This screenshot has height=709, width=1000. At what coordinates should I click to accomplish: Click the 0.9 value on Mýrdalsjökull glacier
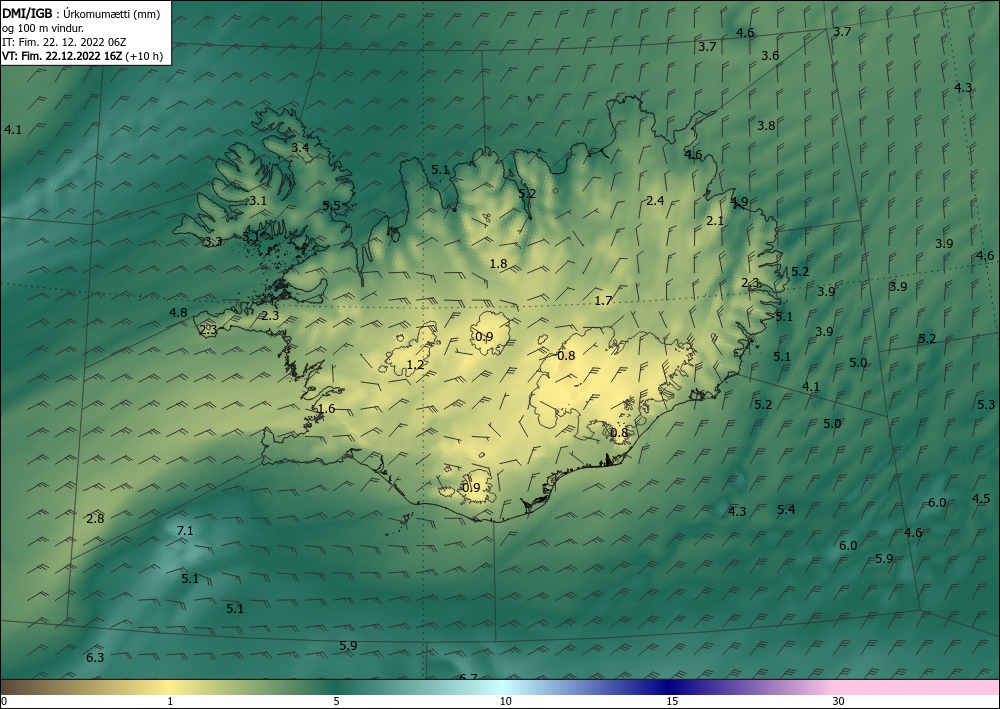[471, 488]
